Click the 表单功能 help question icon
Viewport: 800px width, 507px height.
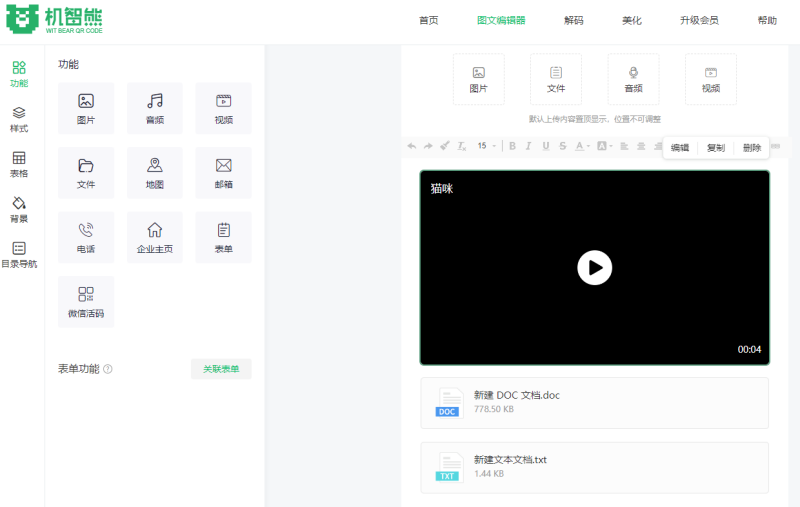[108, 369]
